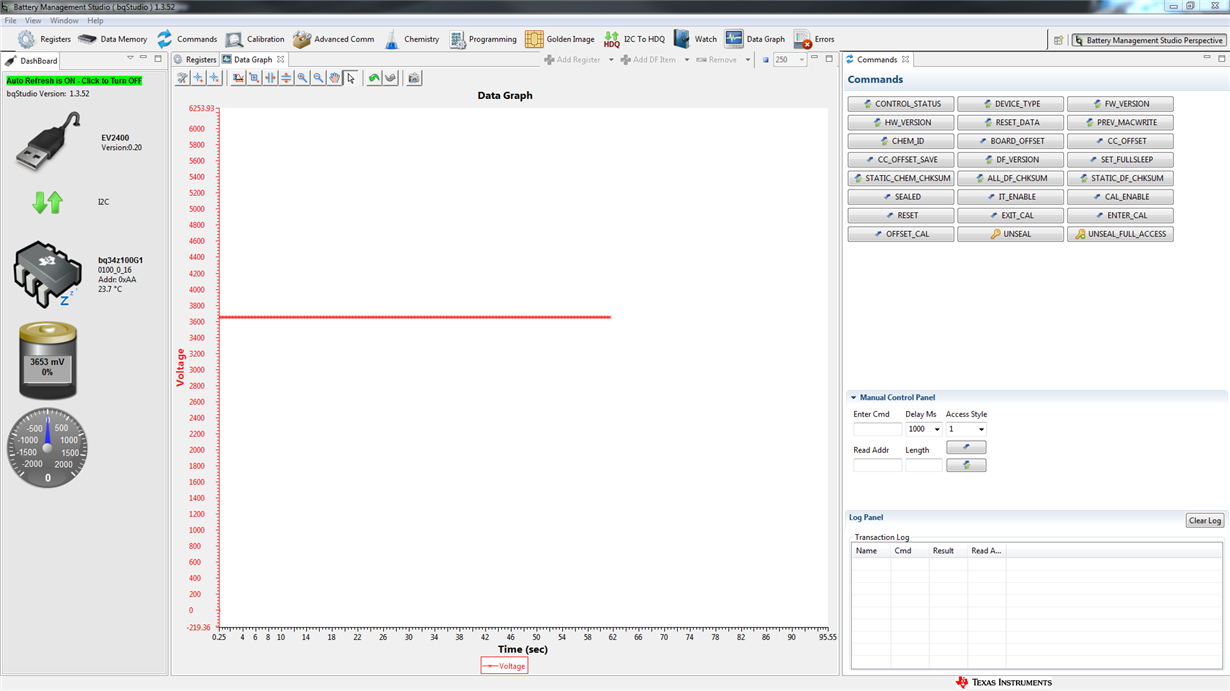
Task: Open the I2C To HDQ tool
Action: point(634,39)
